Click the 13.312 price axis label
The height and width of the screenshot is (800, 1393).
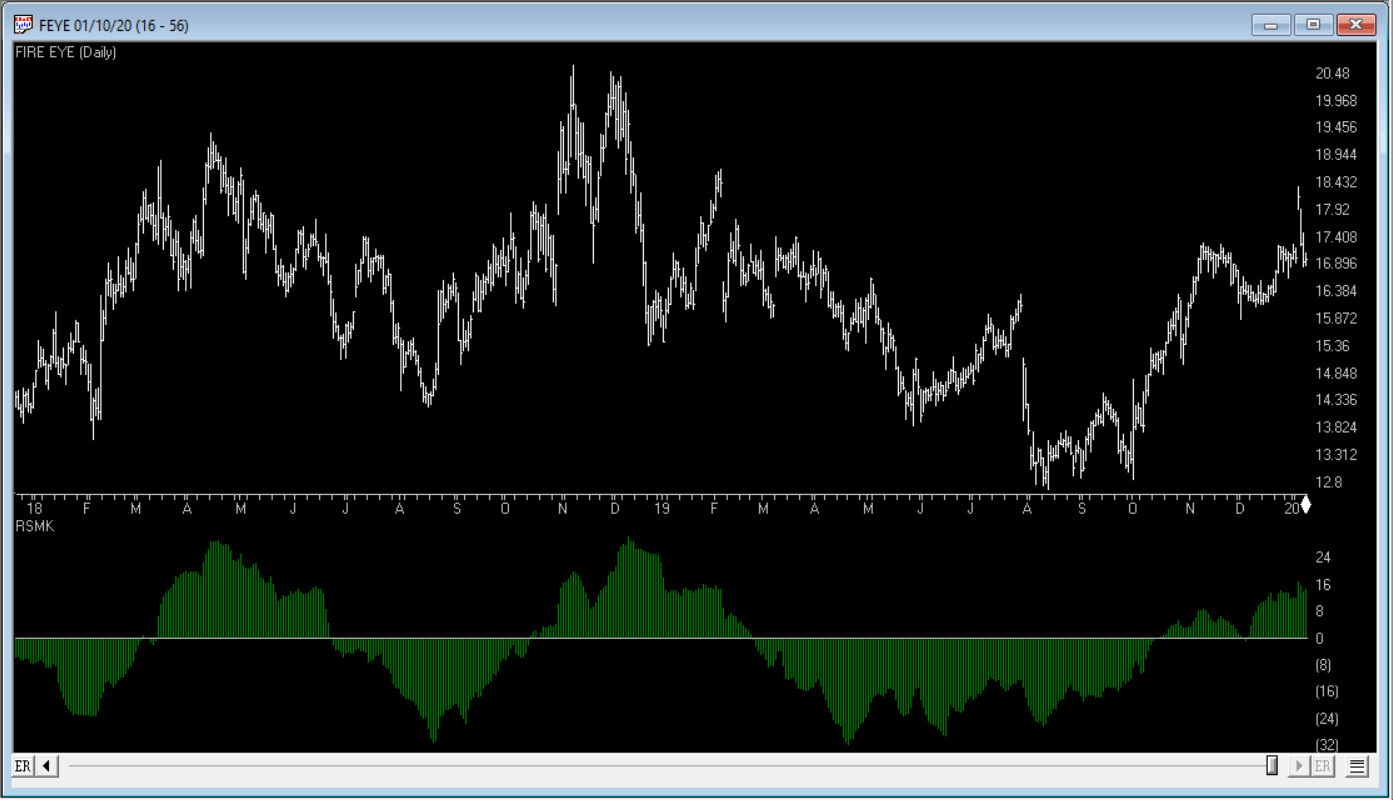pos(1337,455)
